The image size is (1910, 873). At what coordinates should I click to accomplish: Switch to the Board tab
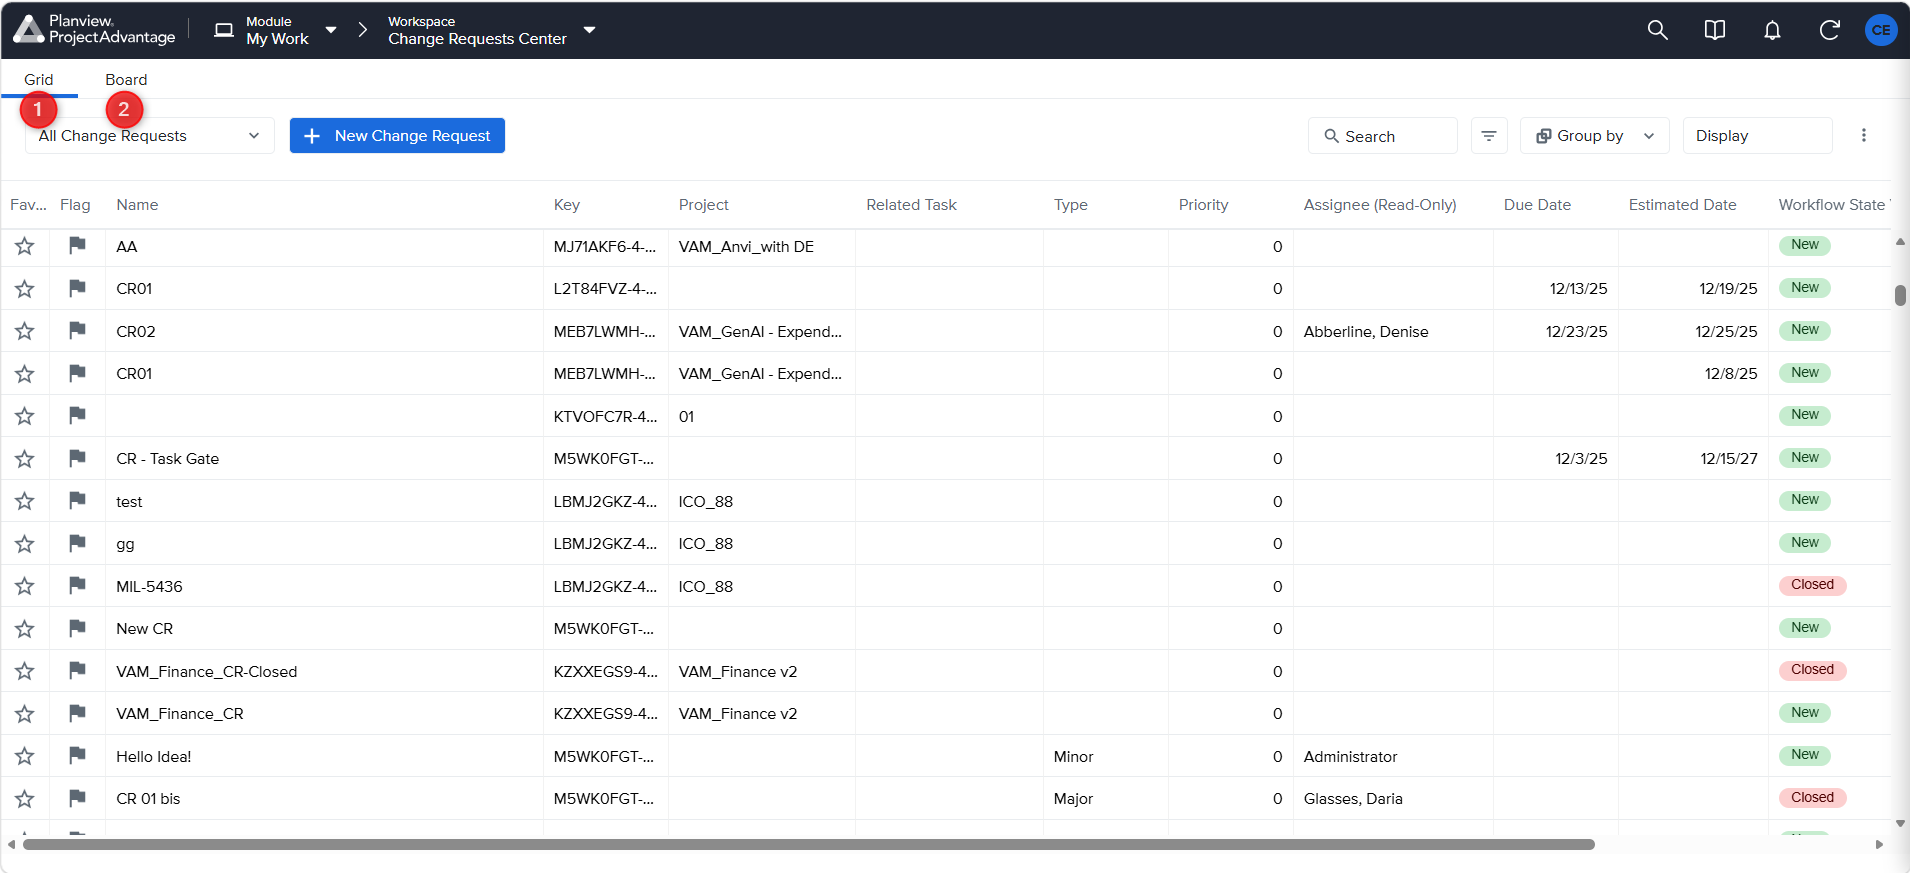[x=126, y=80]
